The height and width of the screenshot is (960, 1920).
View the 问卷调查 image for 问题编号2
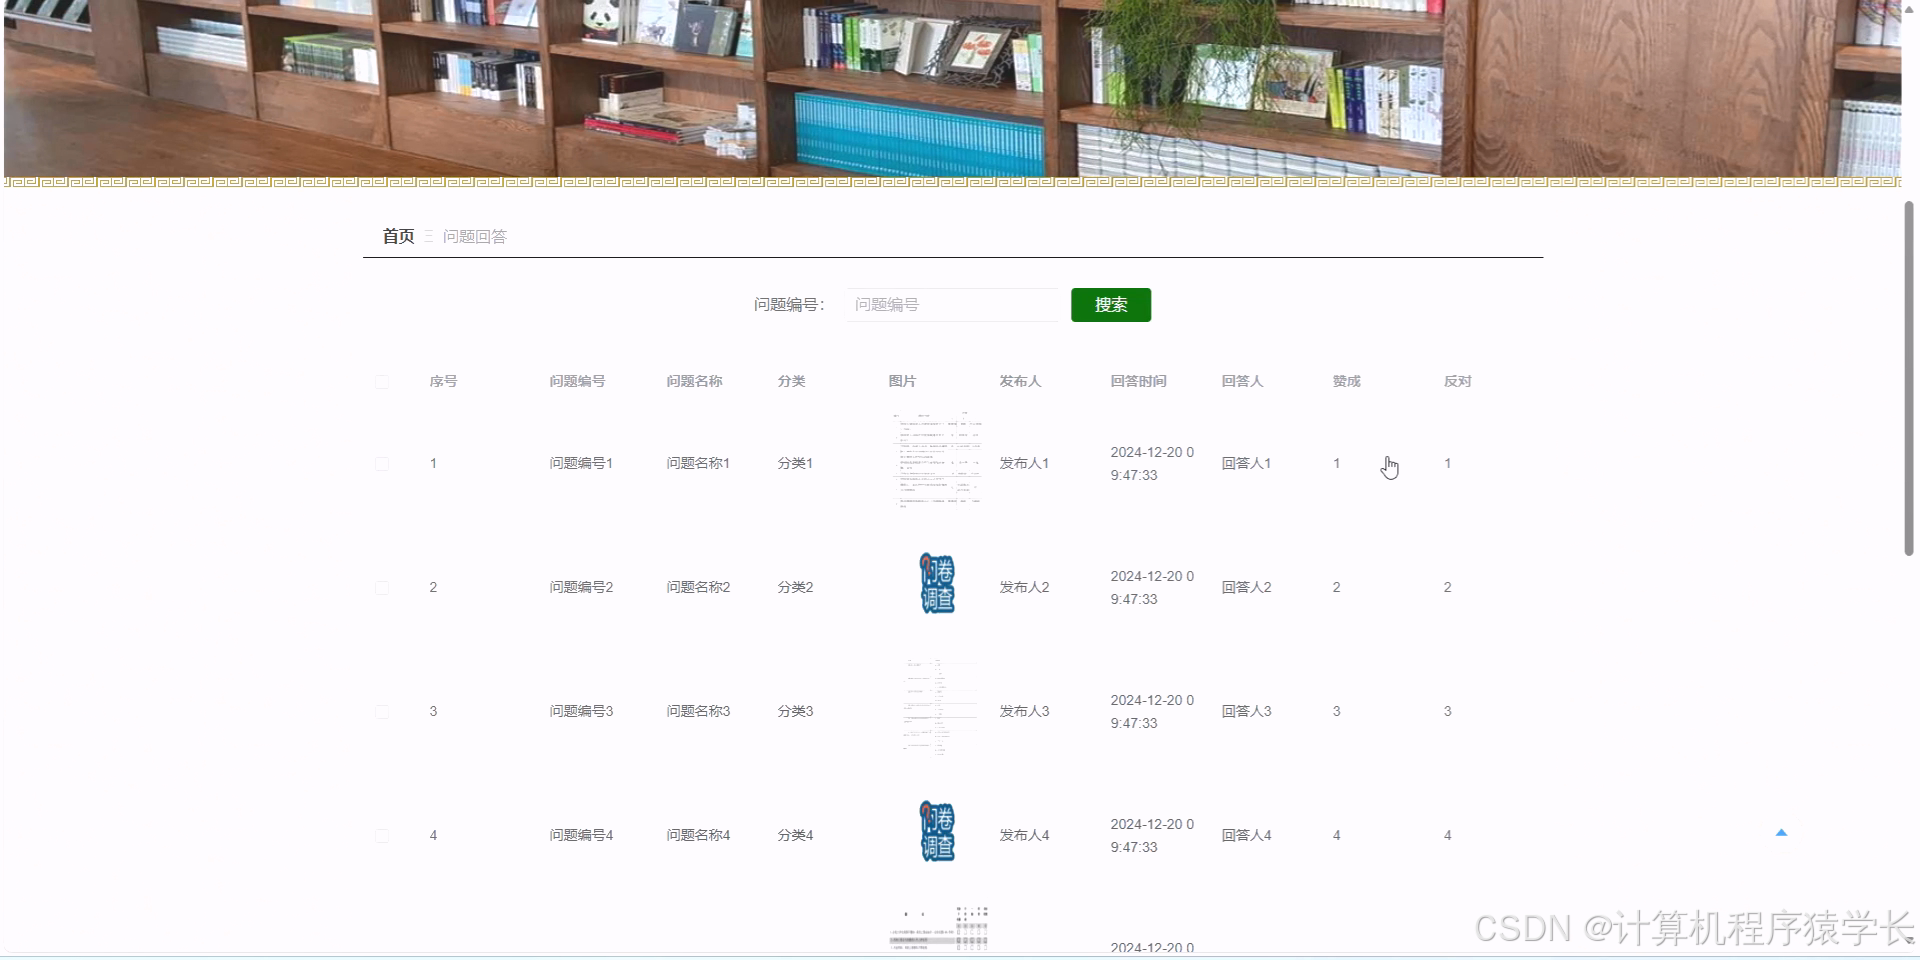coord(936,584)
